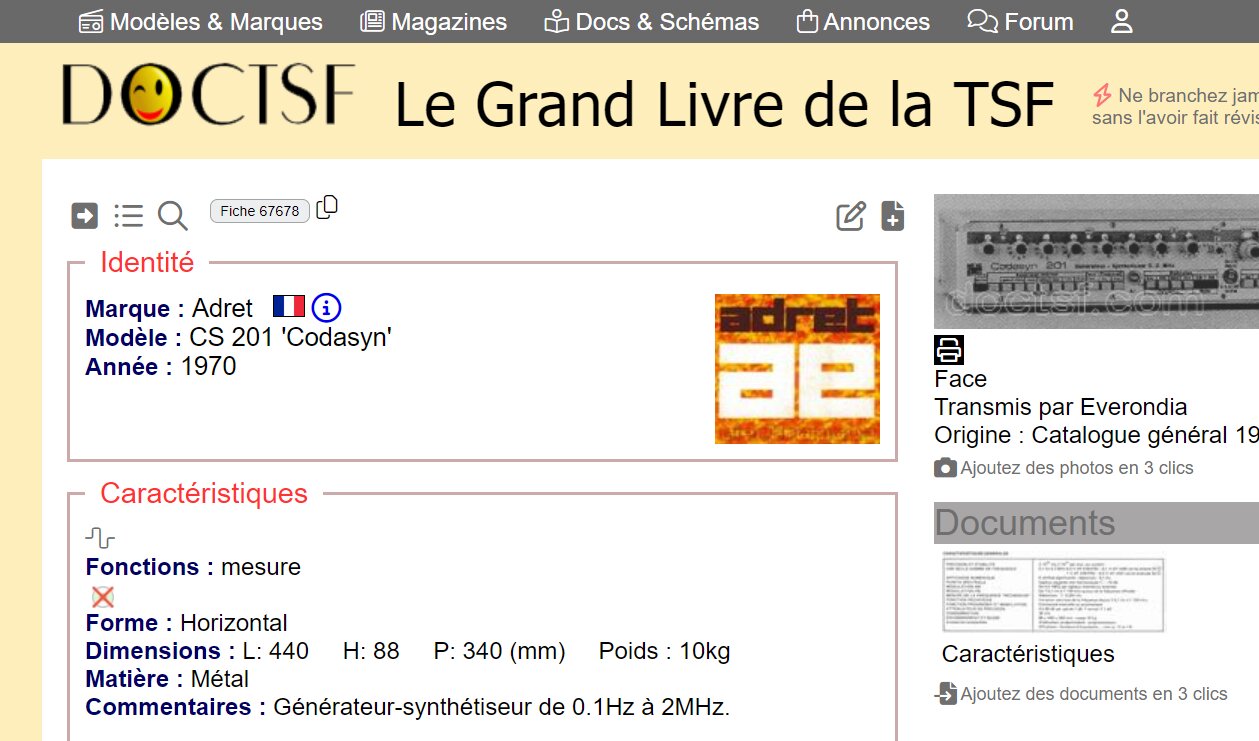Open the list view icon
This screenshot has width=1259, height=741.
coord(128,215)
